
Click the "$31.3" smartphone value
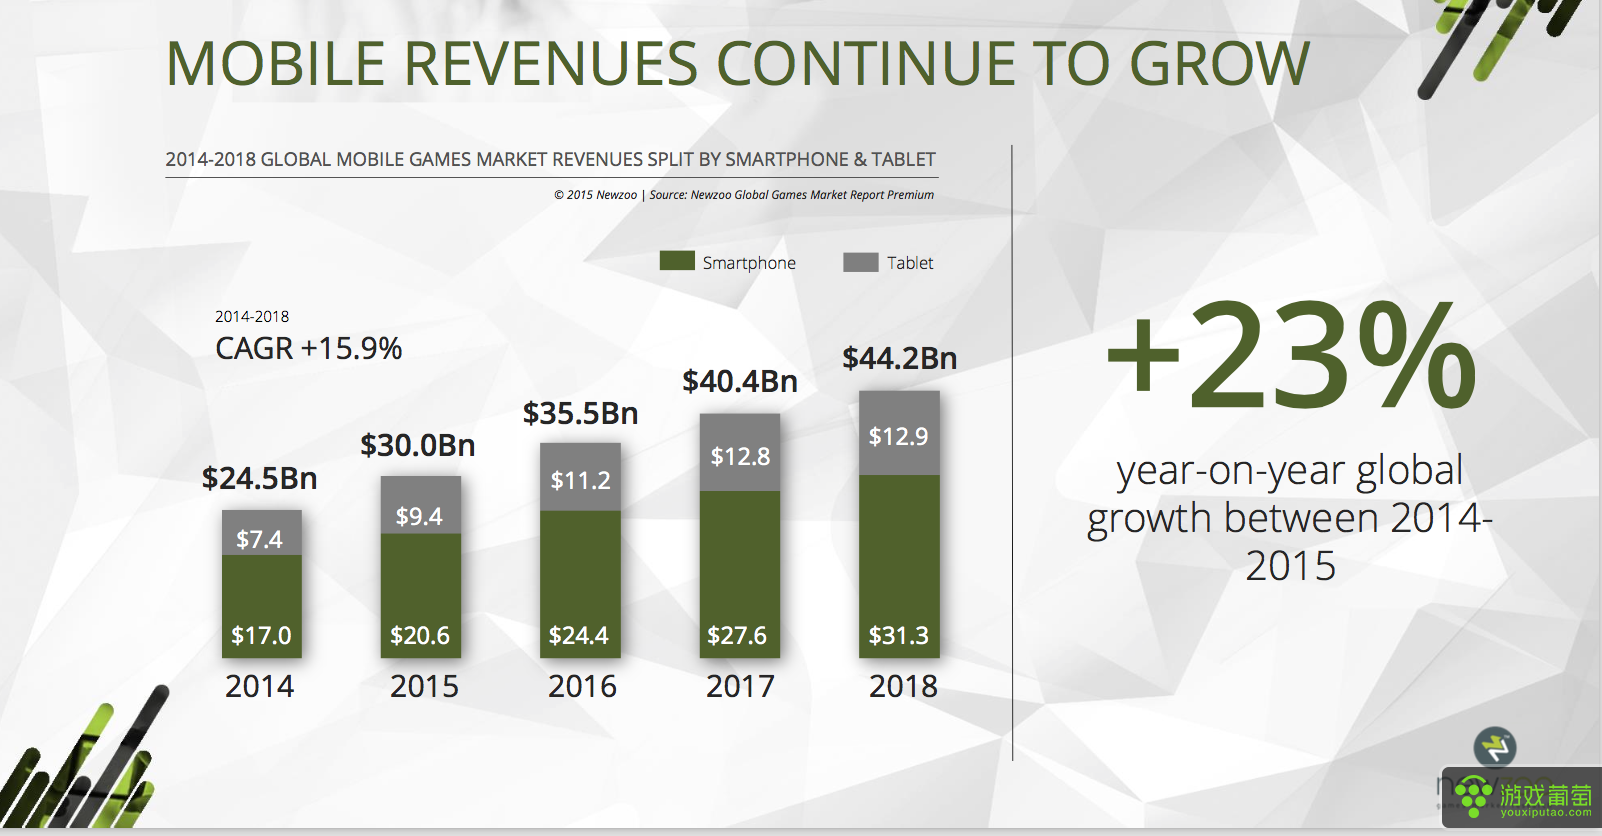(x=899, y=636)
